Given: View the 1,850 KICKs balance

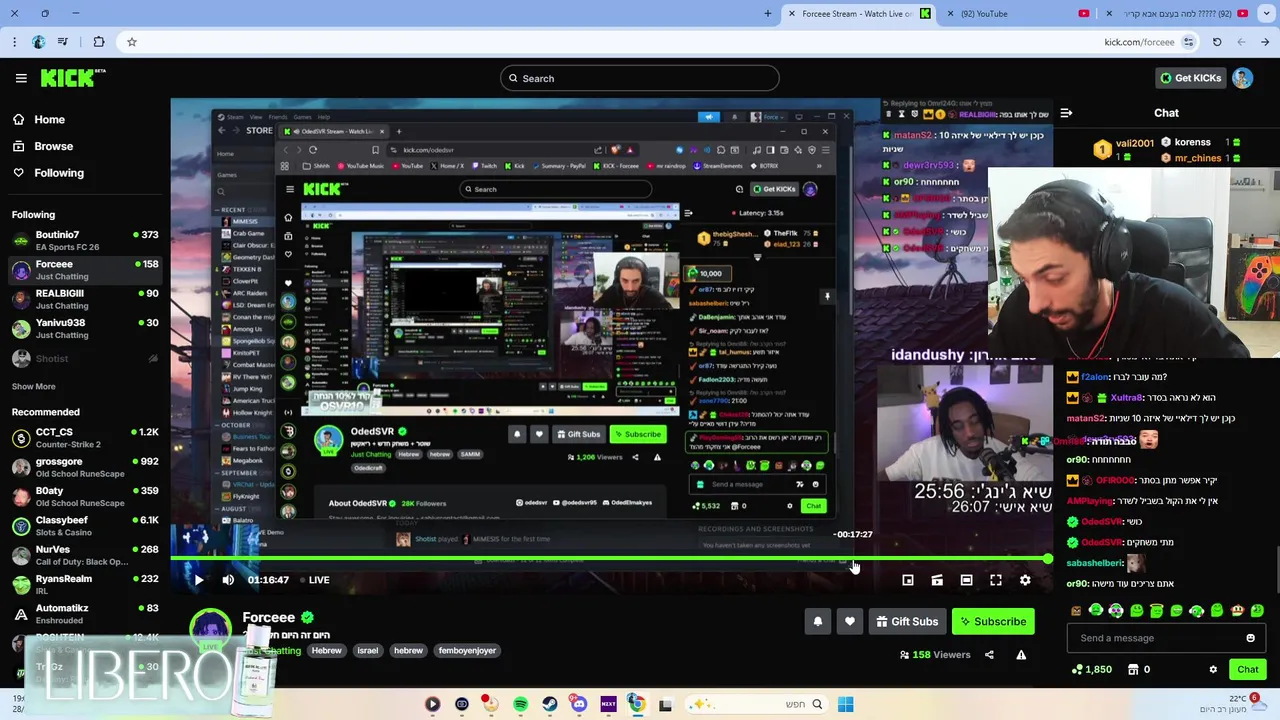Looking at the screenshot, I should [1091, 669].
